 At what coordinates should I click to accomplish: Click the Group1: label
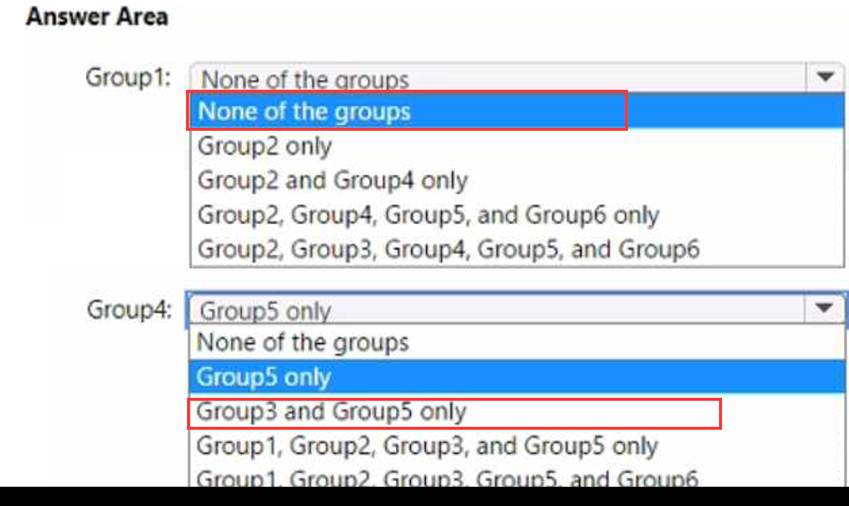[x=129, y=77]
